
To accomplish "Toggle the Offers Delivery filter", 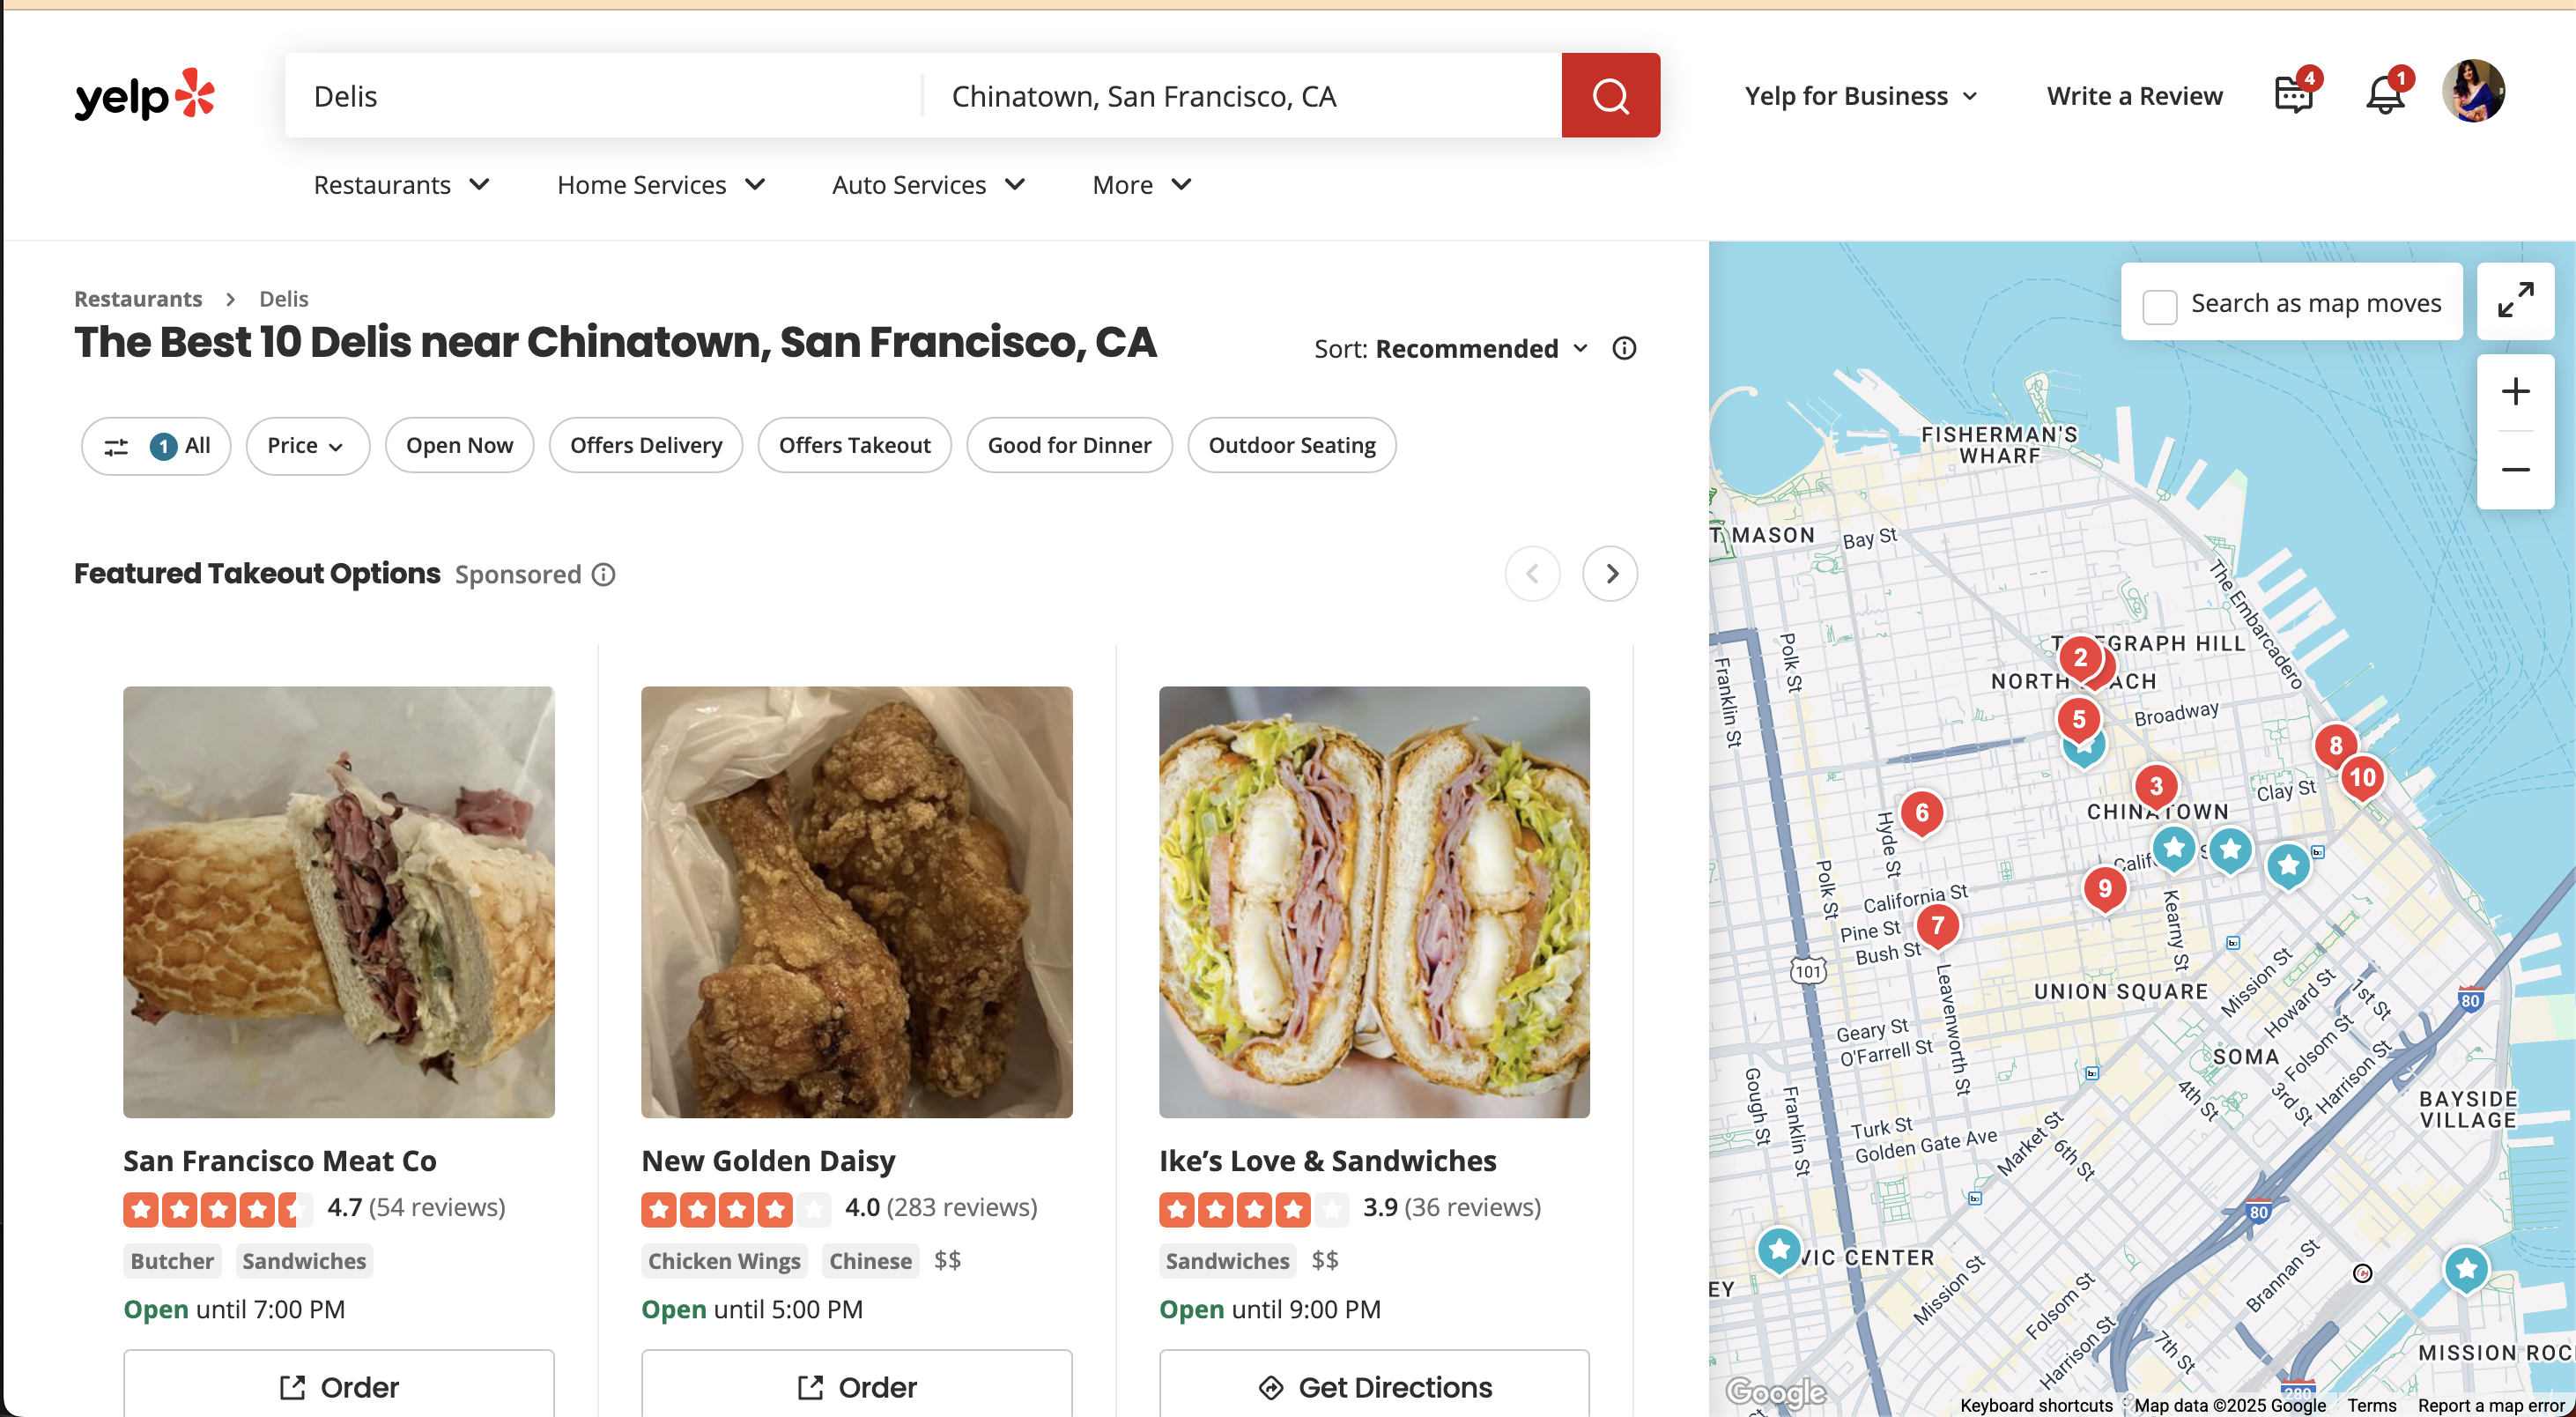I will coord(645,445).
